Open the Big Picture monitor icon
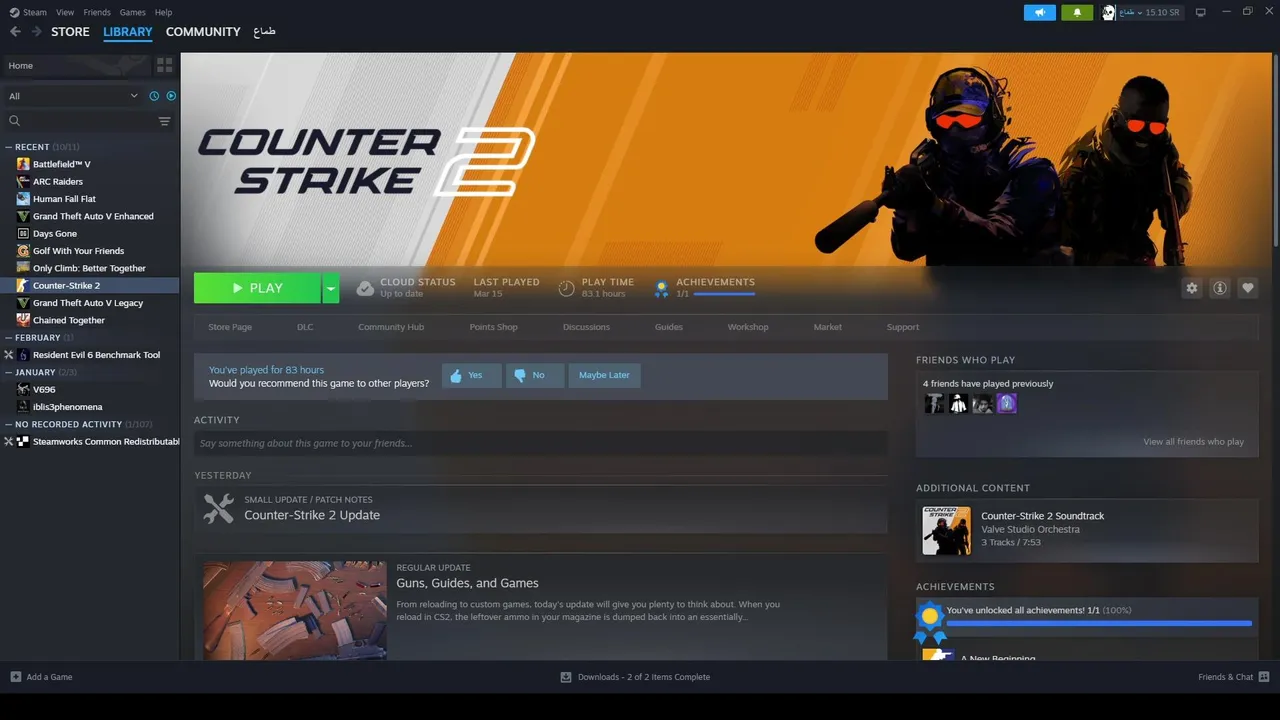1280x720 pixels. tap(1201, 12)
